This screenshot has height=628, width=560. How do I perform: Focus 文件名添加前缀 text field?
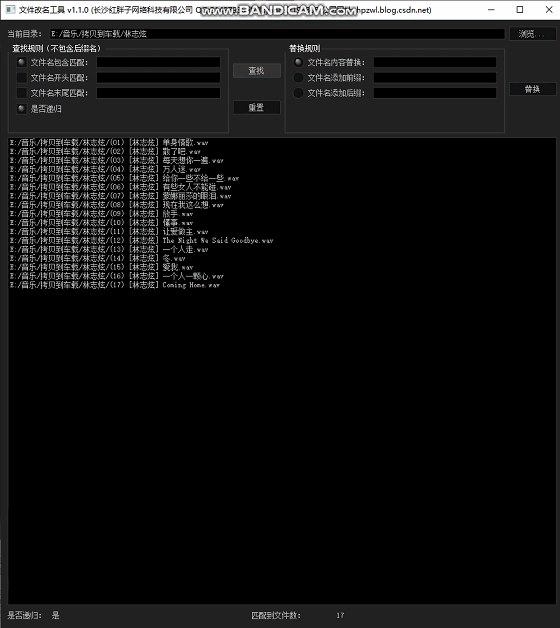click(x=435, y=77)
